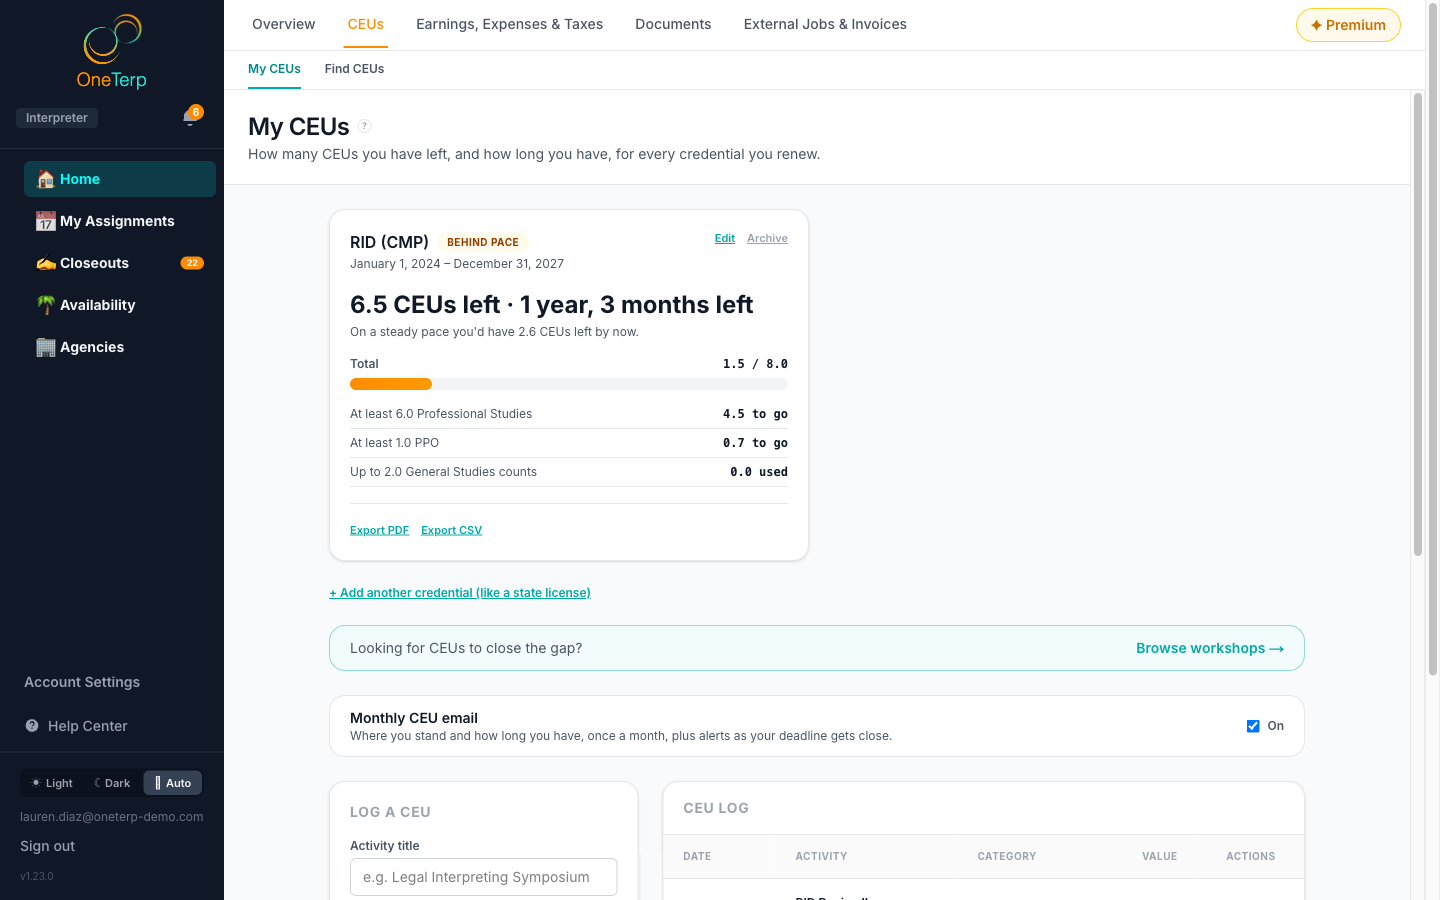The height and width of the screenshot is (900, 1440).
Task: Export CEUs as PDF
Action: coord(379,530)
